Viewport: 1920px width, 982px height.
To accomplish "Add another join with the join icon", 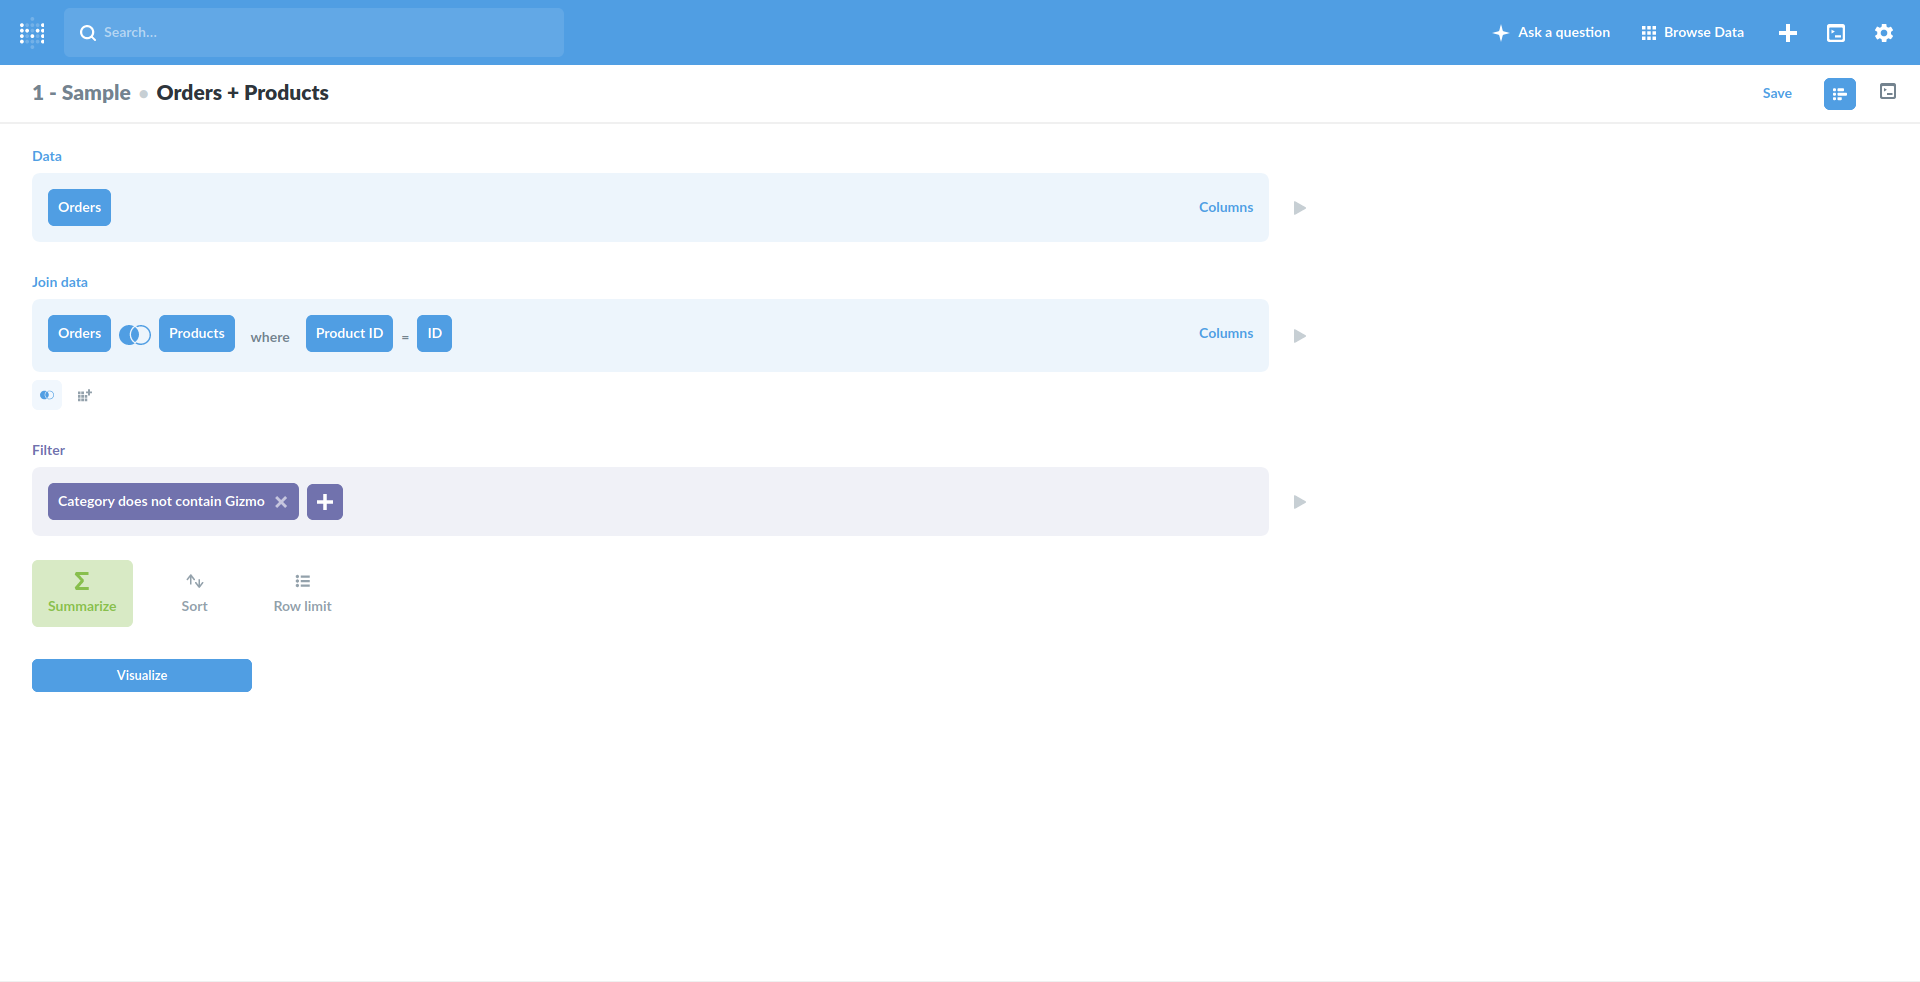I will (x=47, y=395).
